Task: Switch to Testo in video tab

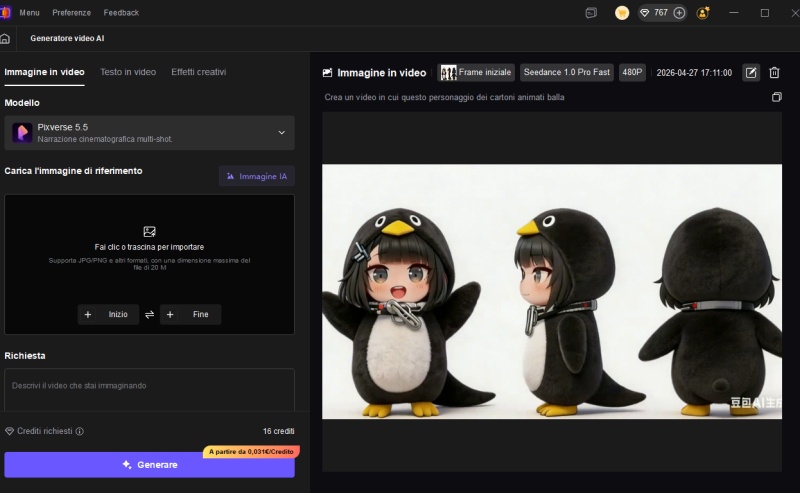Action: 128,72
